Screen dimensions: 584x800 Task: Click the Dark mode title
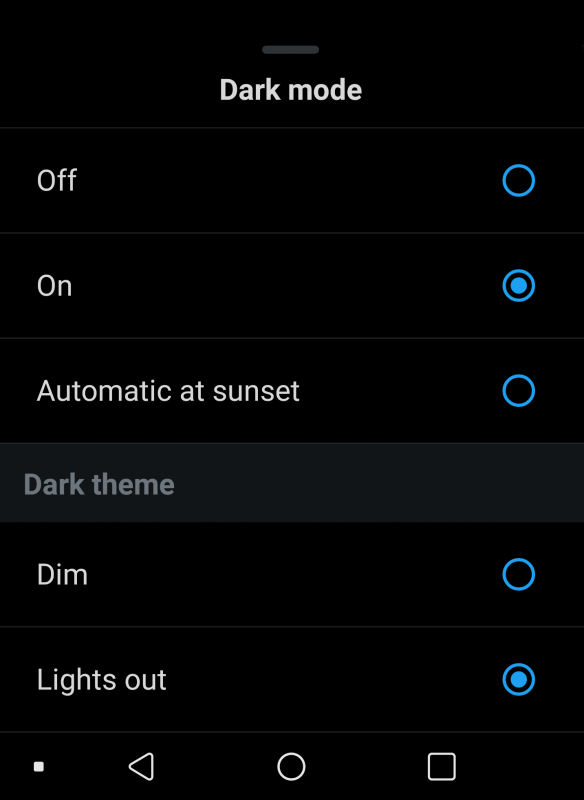pyautogui.click(x=291, y=90)
